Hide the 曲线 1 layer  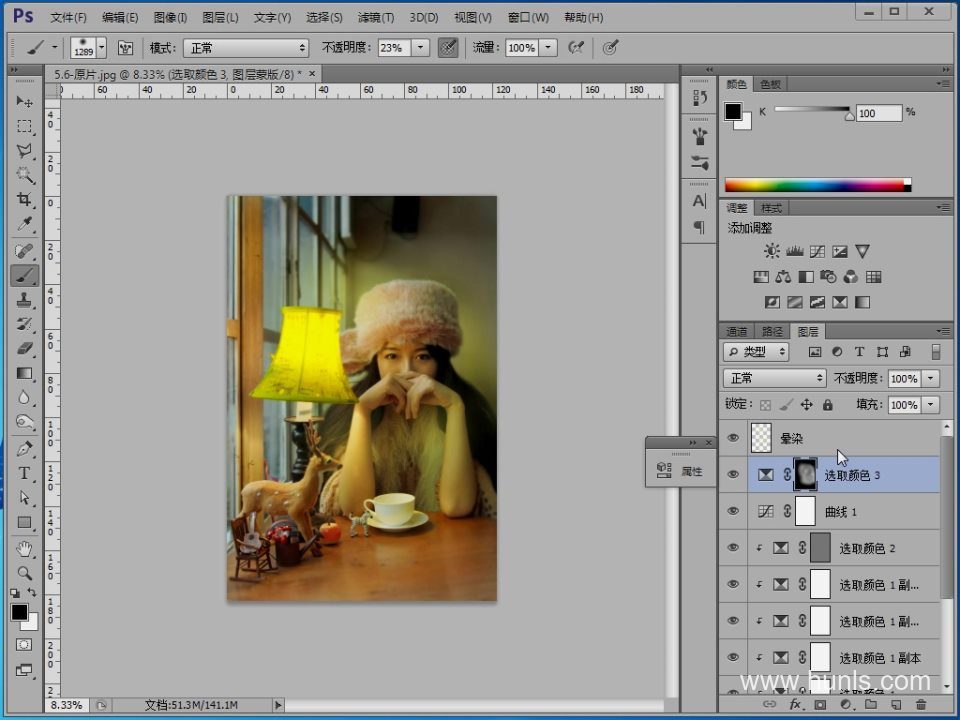(x=733, y=511)
